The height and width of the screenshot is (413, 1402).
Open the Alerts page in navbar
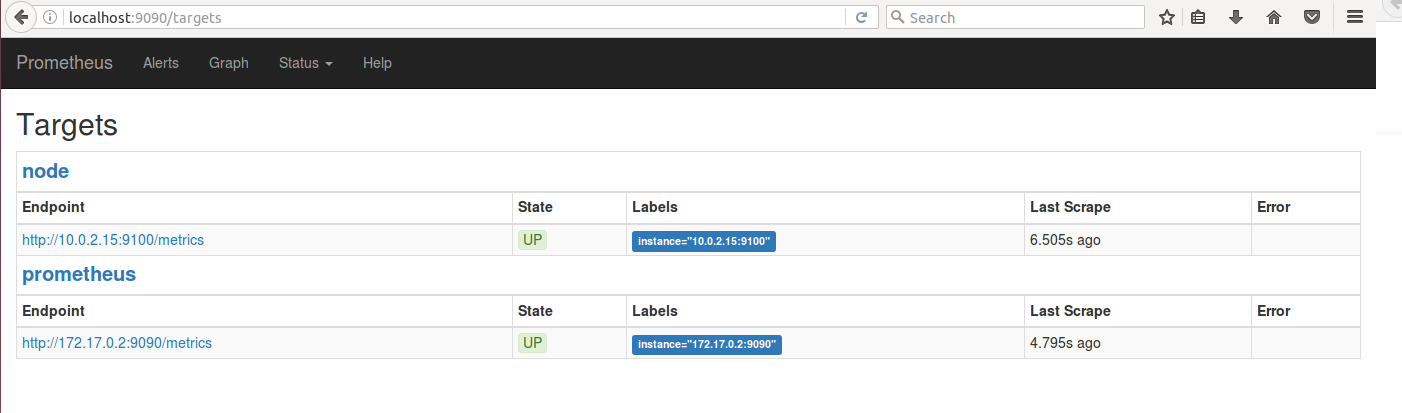click(x=161, y=63)
